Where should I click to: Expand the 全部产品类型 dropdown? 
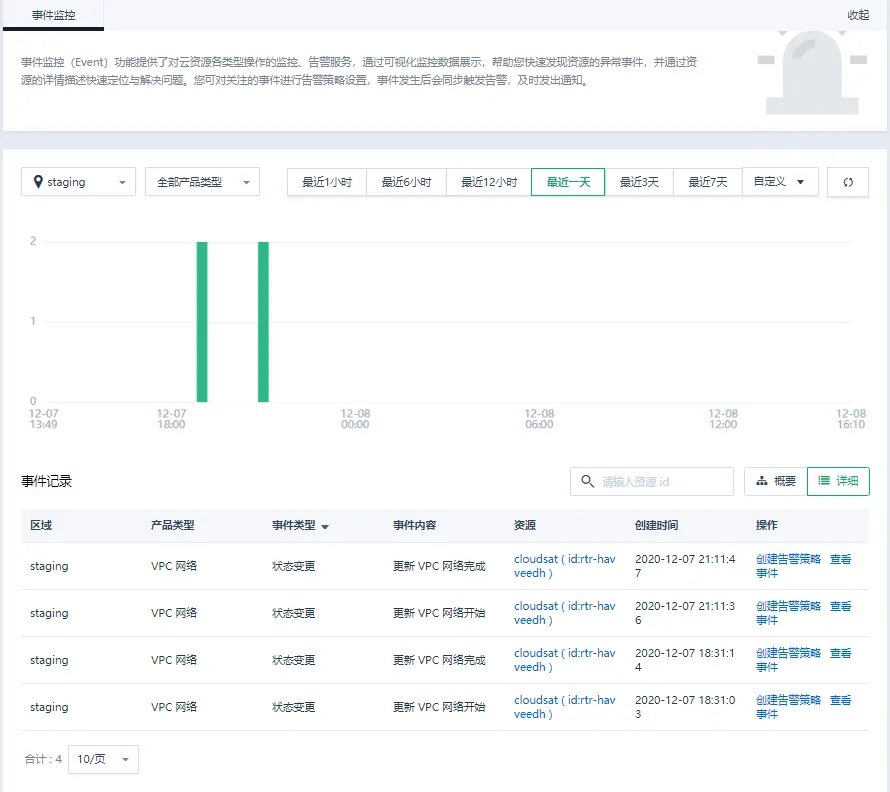(x=202, y=182)
